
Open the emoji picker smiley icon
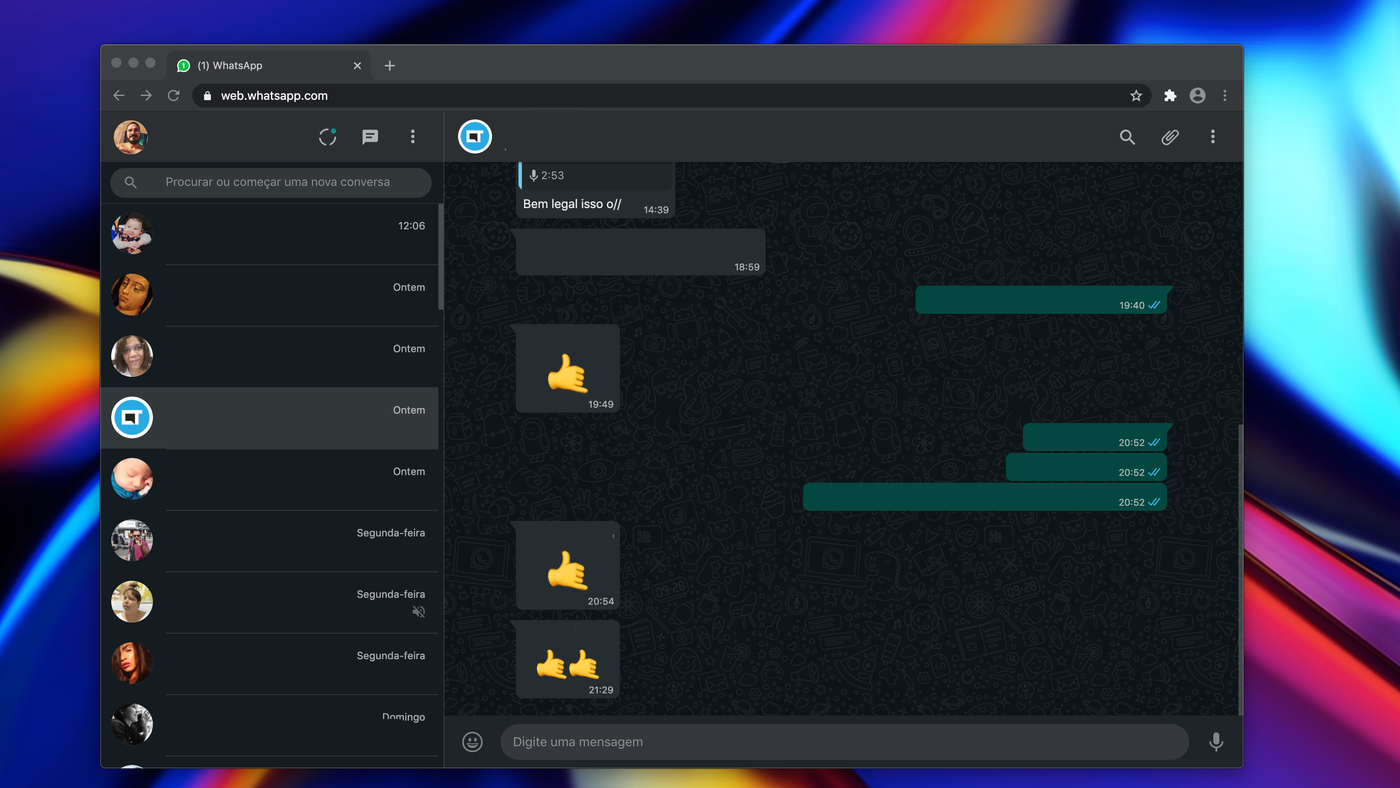point(473,742)
